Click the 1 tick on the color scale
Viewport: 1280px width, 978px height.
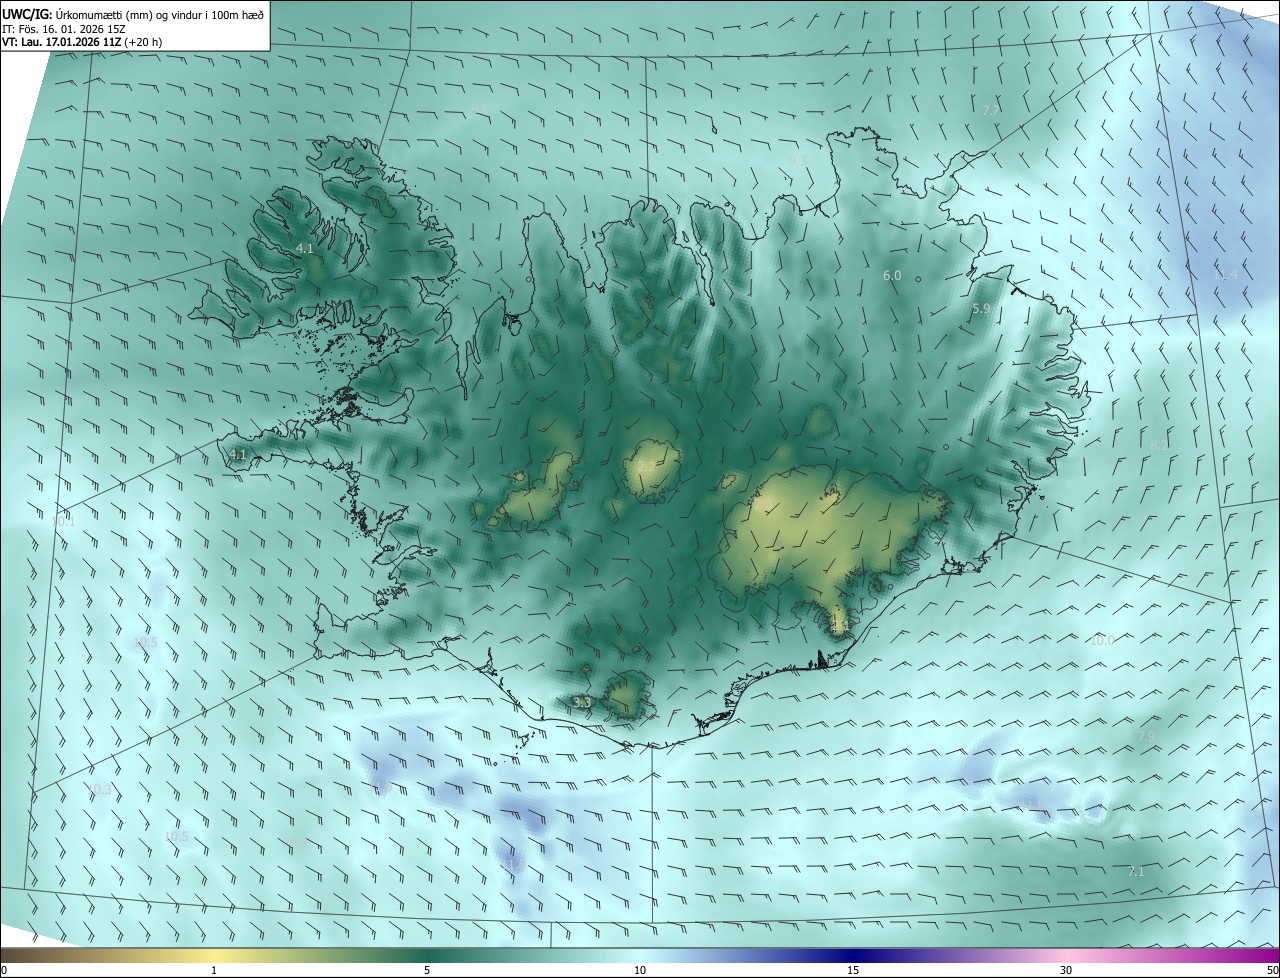click(x=214, y=970)
